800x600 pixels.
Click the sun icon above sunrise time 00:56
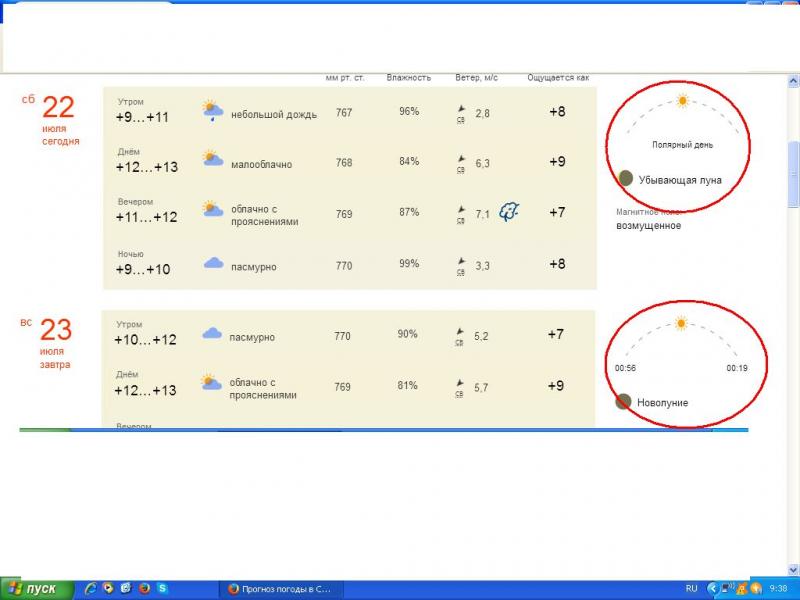click(x=681, y=323)
